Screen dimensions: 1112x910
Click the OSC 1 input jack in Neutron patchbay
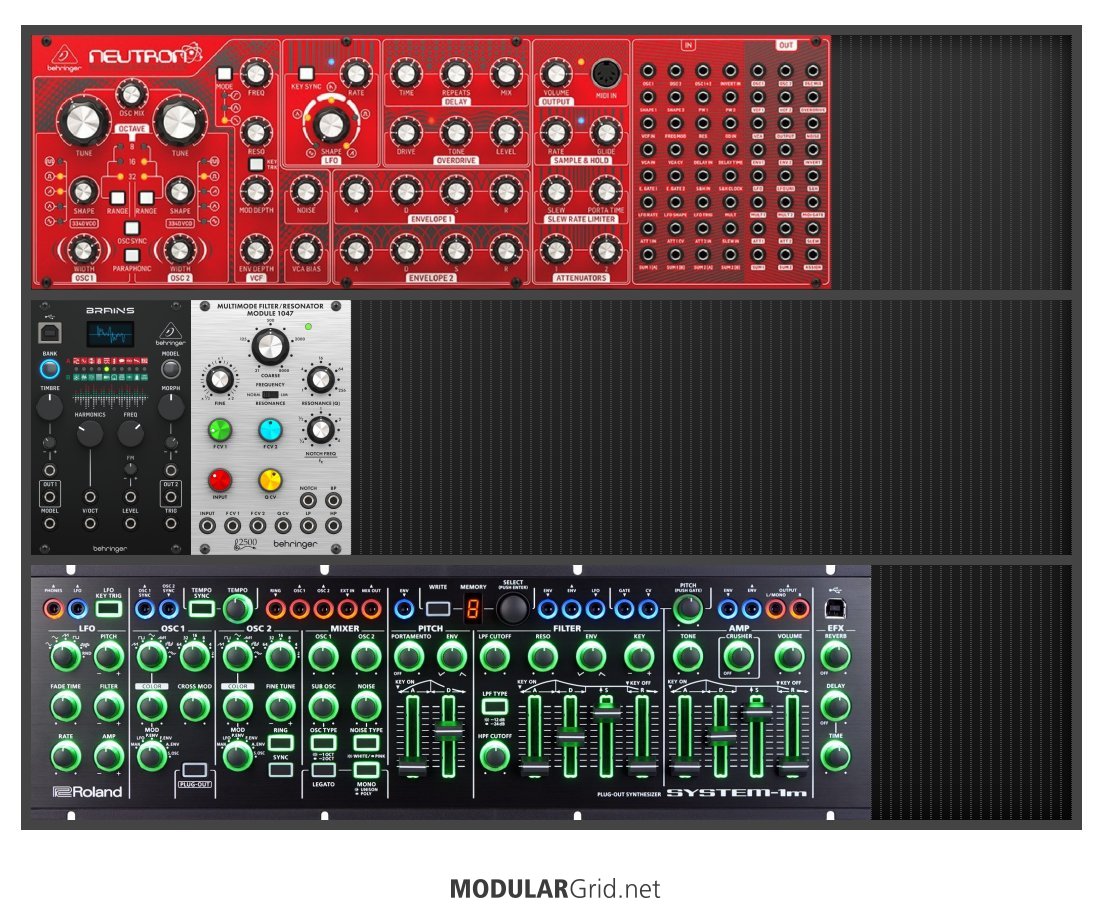pos(648,71)
